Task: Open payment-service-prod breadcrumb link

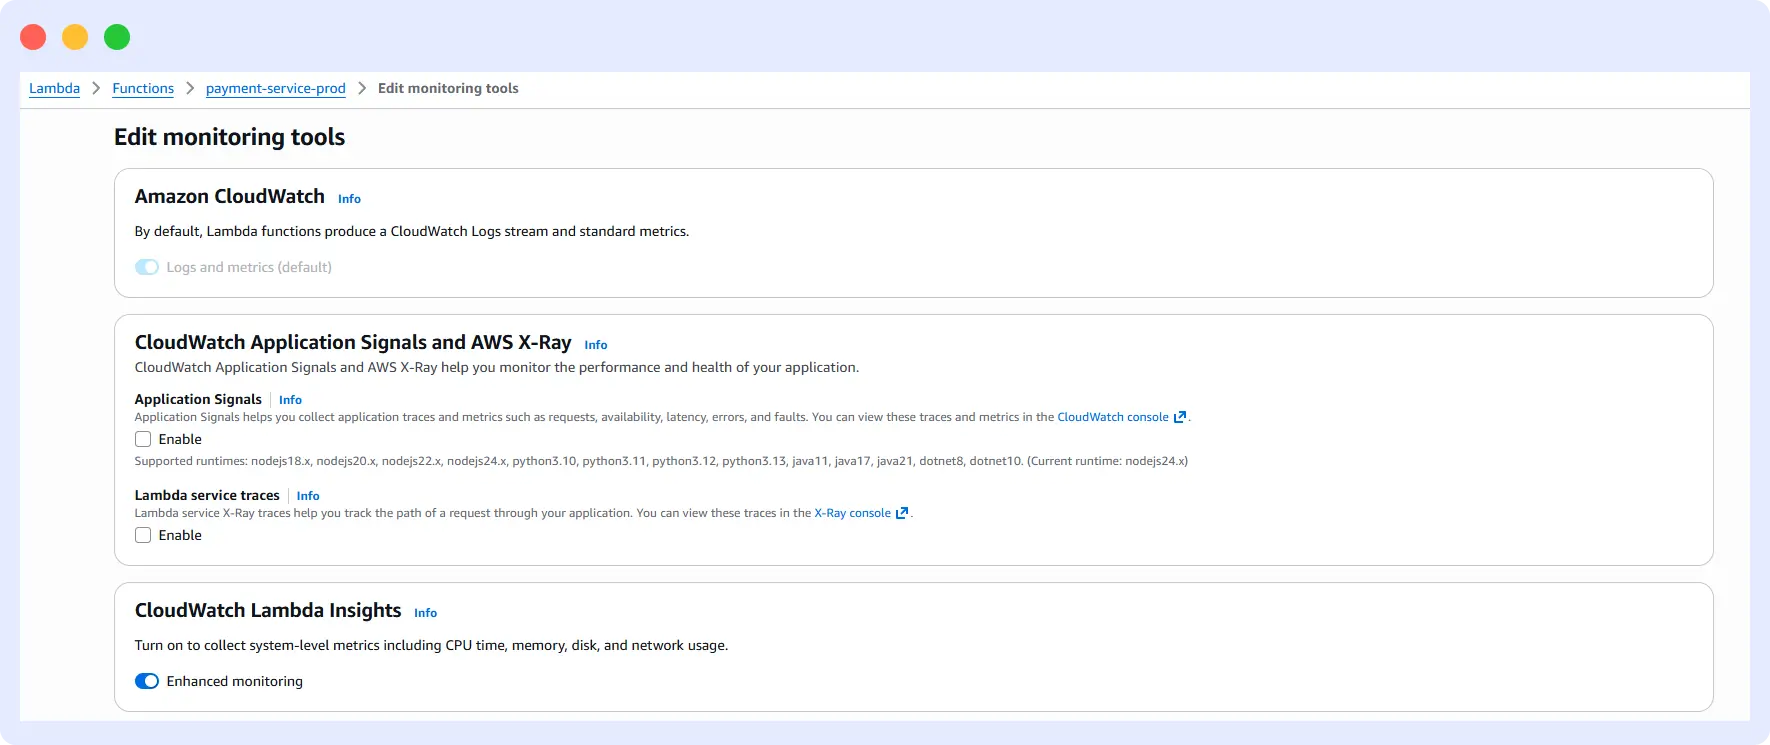Action: [x=276, y=88]
